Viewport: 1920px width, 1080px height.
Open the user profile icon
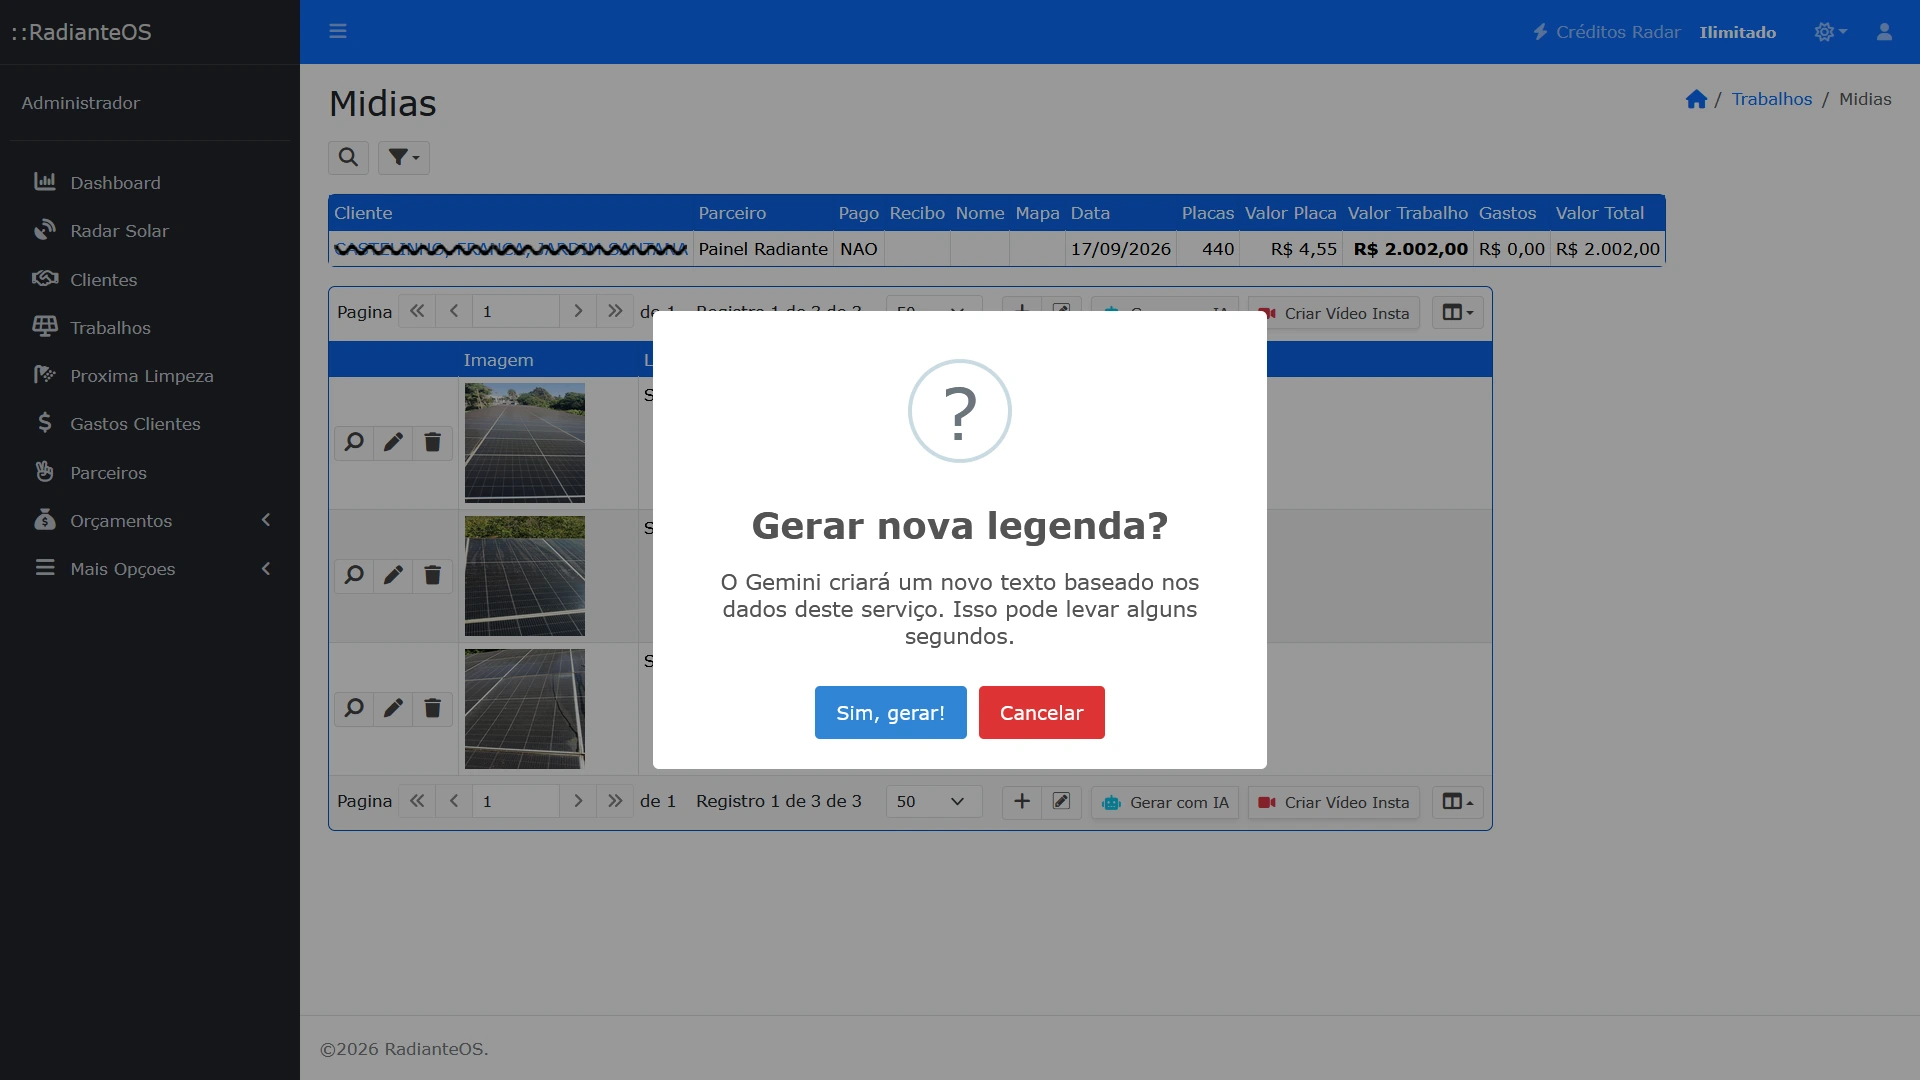[1884, 32]
